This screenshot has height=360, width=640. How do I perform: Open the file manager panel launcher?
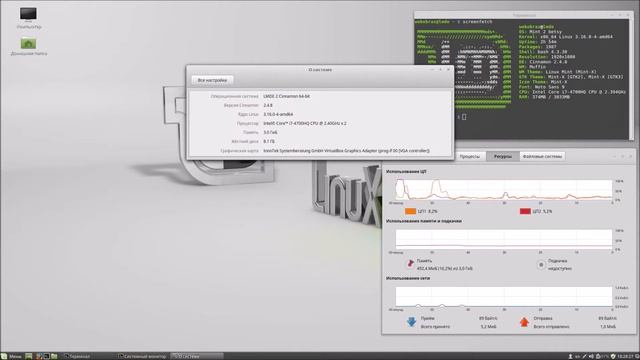point(54,356)
